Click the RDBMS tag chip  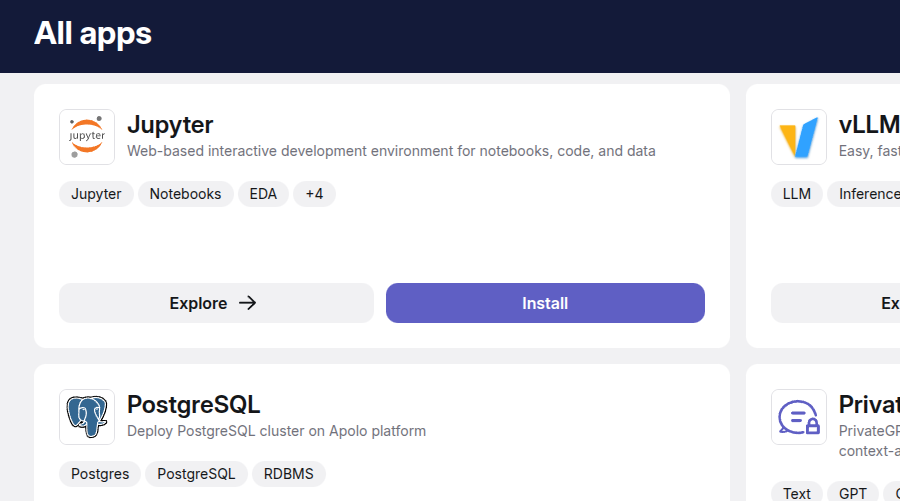point(288,474)
